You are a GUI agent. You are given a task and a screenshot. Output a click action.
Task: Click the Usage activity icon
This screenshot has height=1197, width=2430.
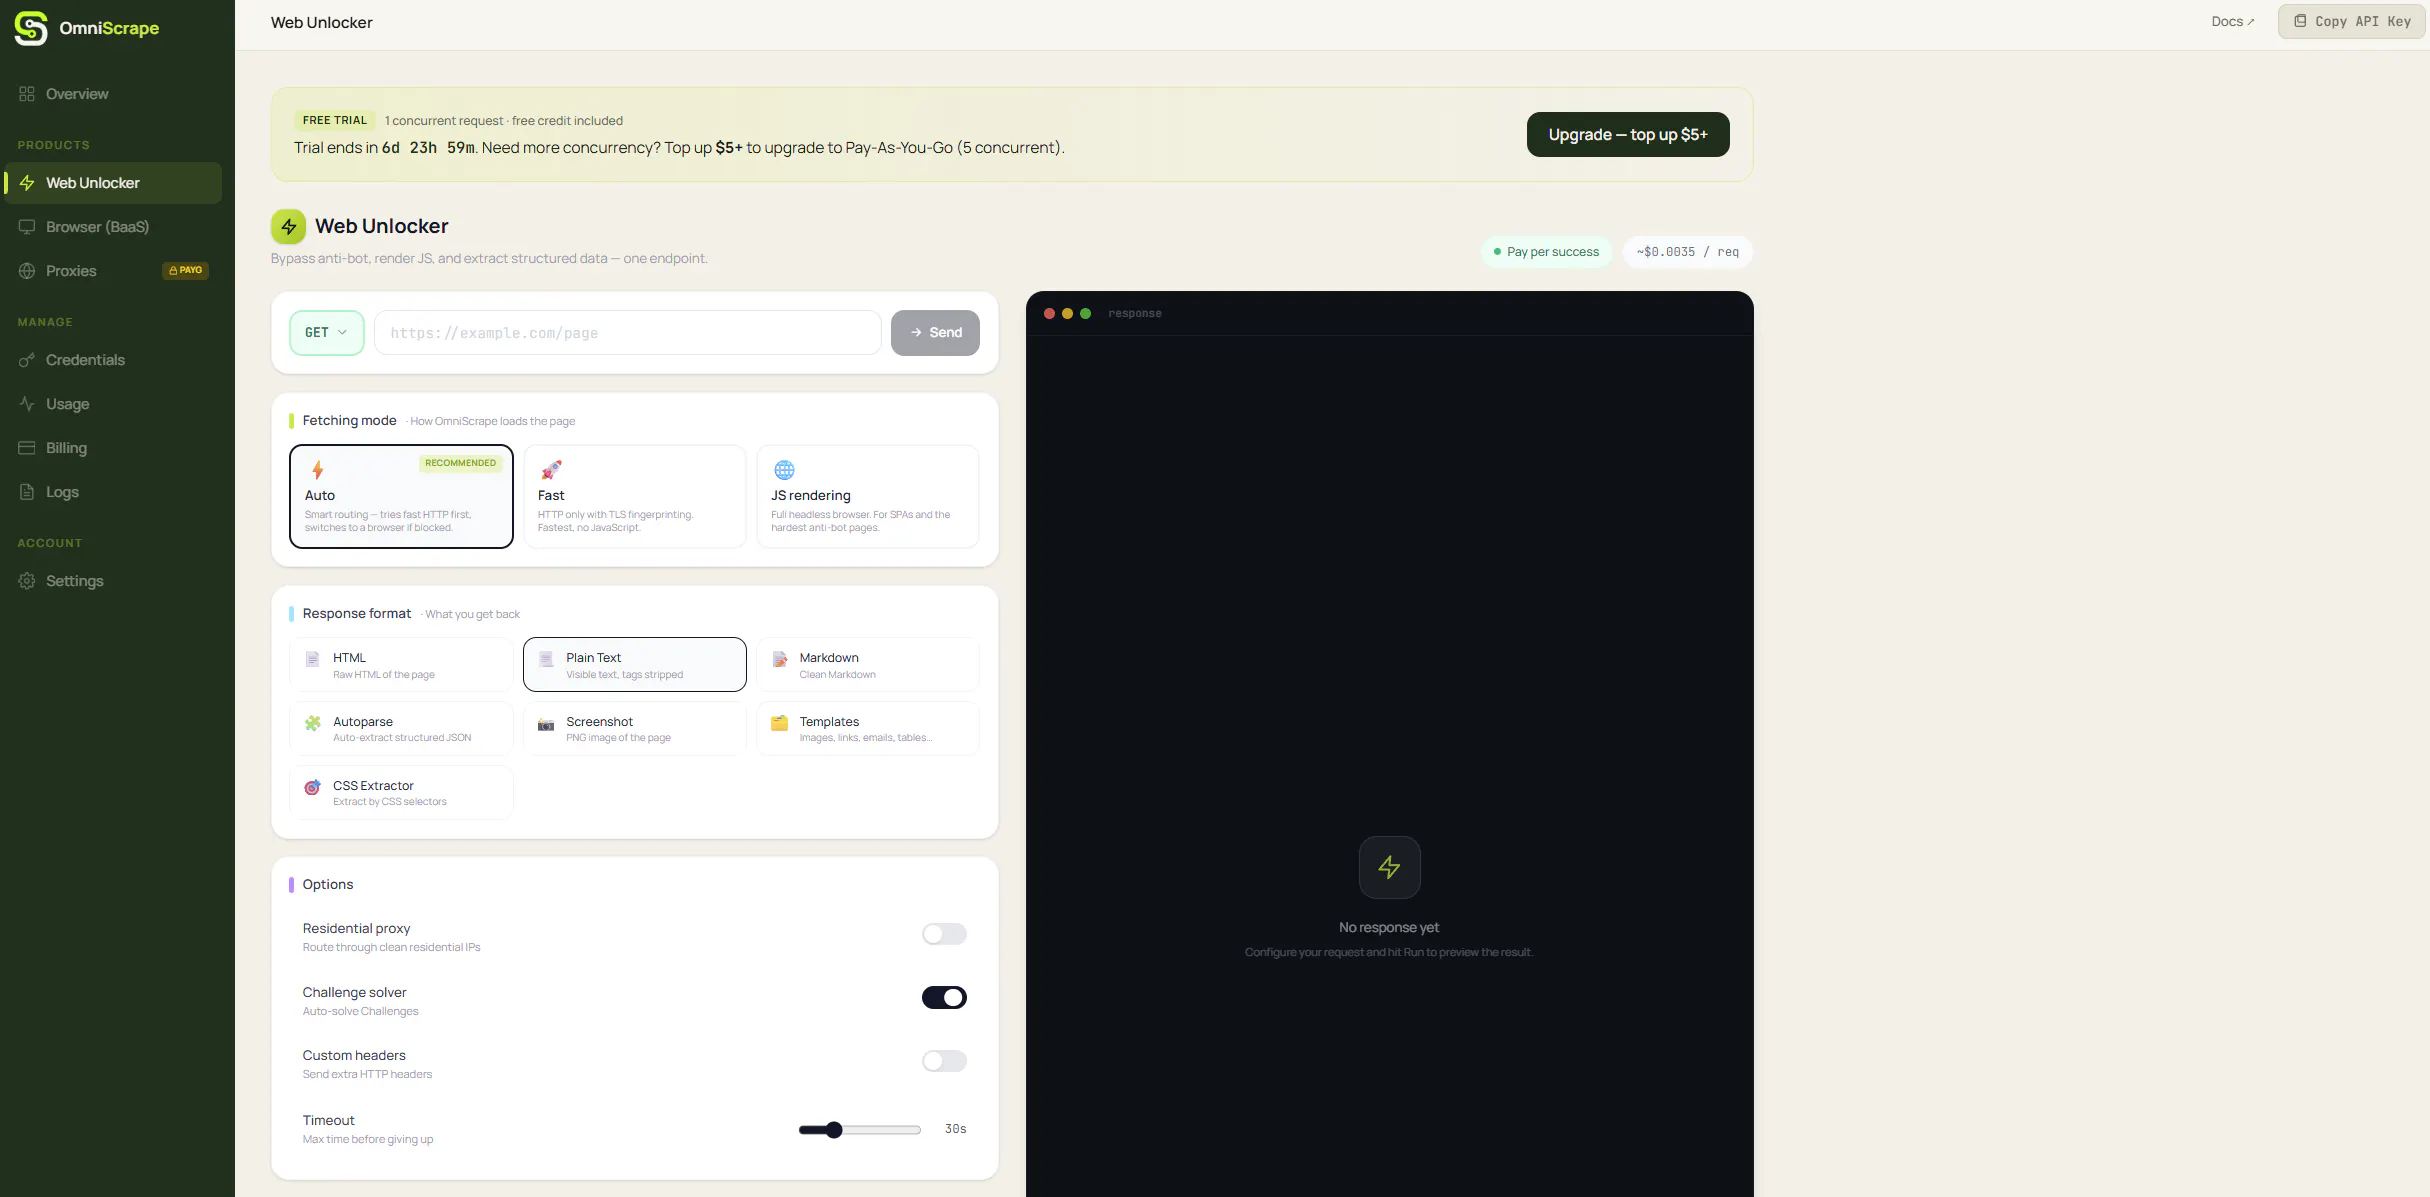[27, 404]
